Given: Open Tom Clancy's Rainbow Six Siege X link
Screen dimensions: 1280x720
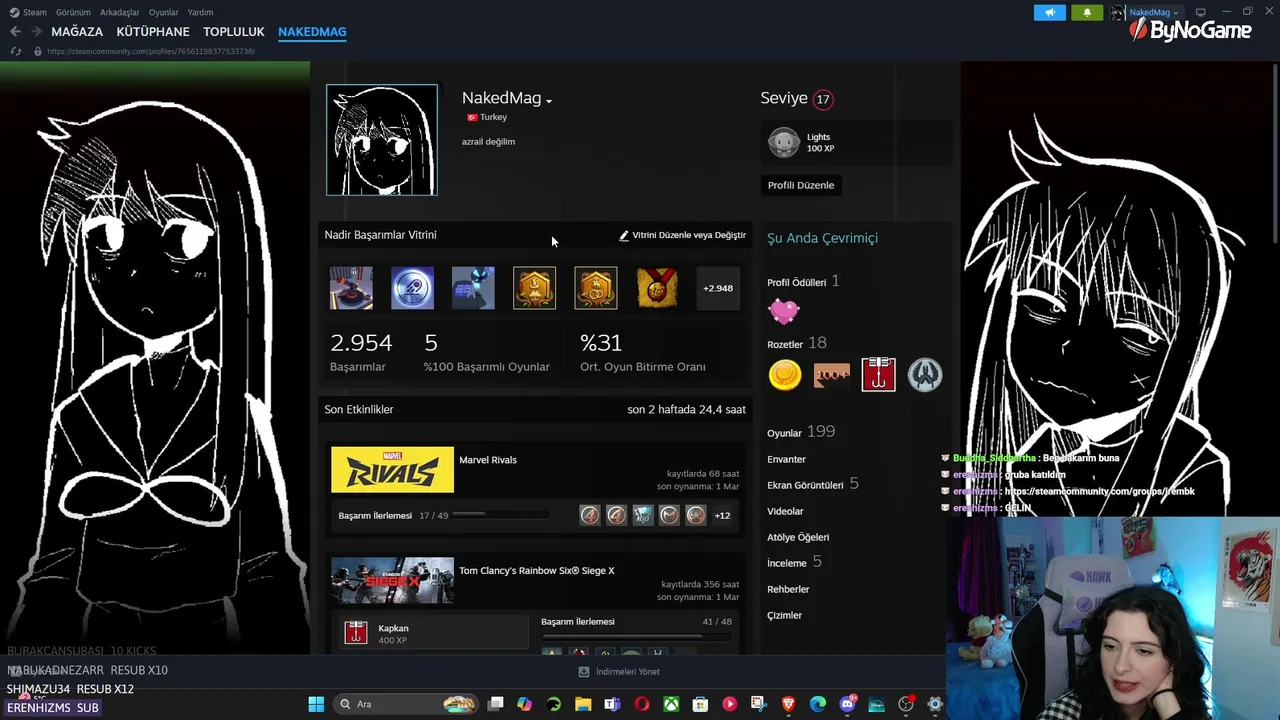Looking at the screenshot, I should [537, 571].
